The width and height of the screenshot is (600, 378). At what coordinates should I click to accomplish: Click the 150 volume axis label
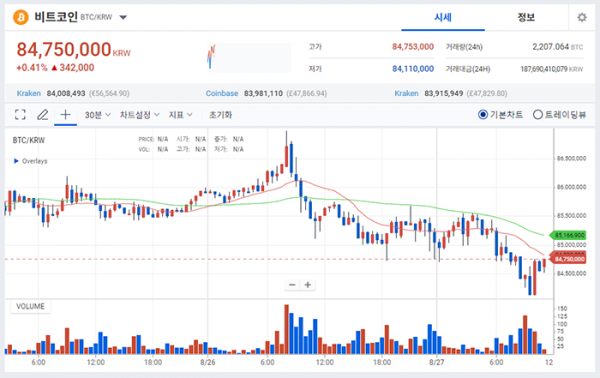click(x=562, y=309)
